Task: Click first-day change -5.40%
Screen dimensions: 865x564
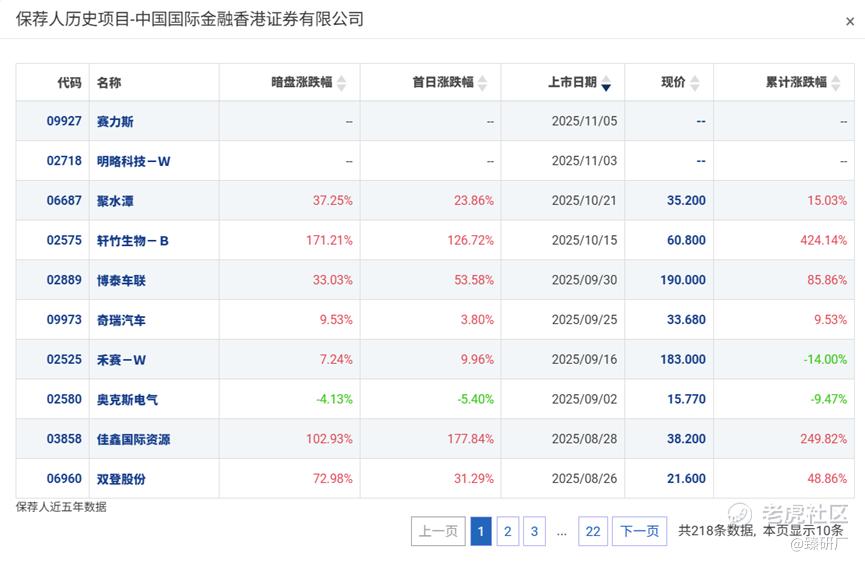Action: point(476,399)
